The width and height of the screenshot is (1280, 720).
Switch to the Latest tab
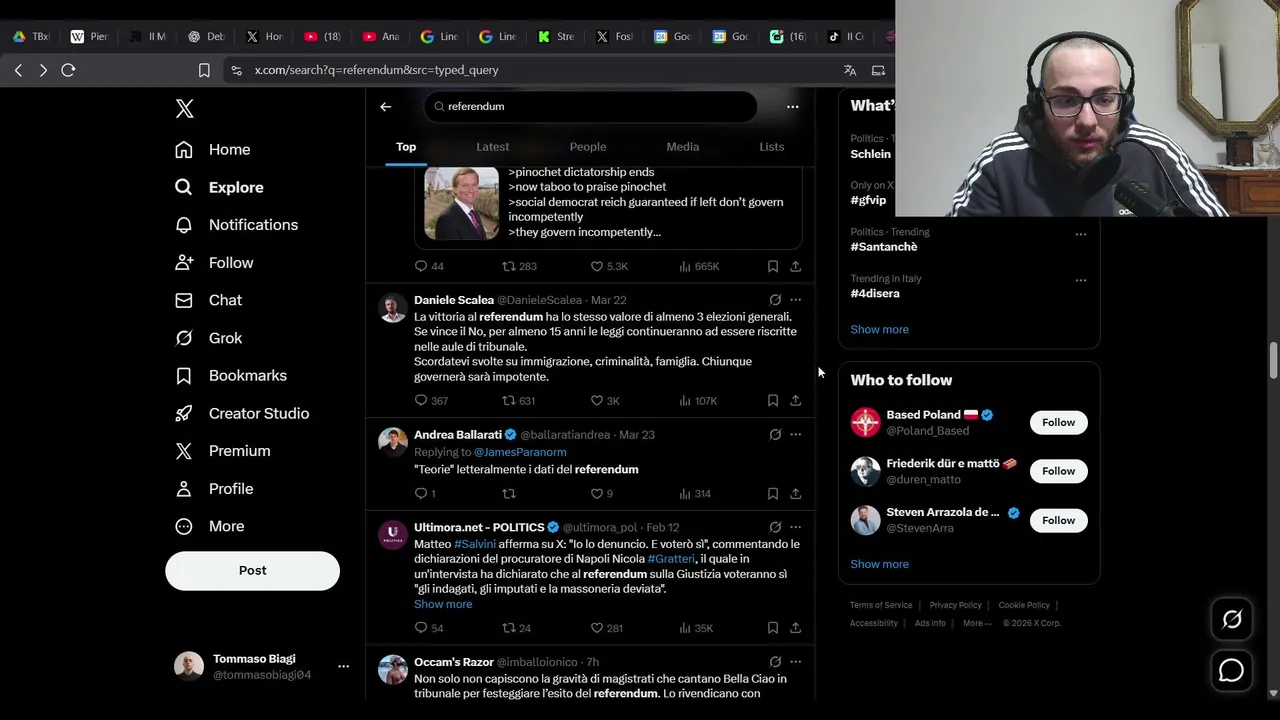[x=492, y=147]
